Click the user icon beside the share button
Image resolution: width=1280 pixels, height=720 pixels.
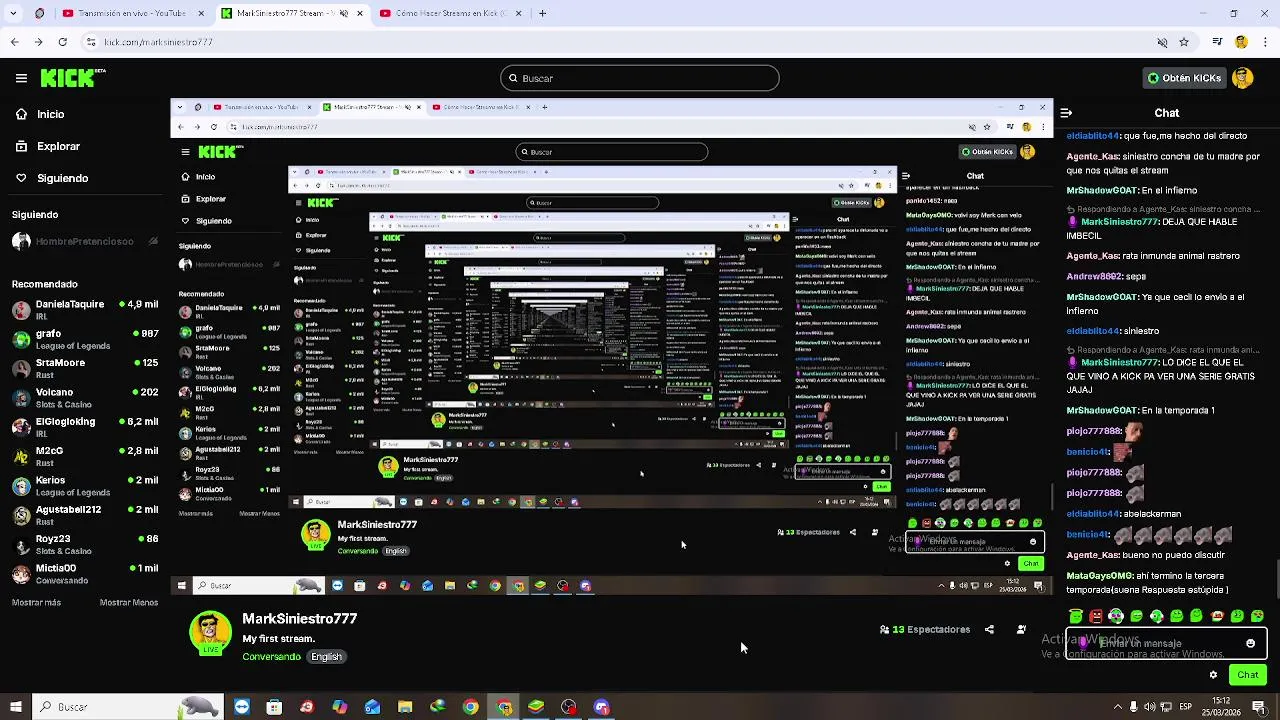1021,630
